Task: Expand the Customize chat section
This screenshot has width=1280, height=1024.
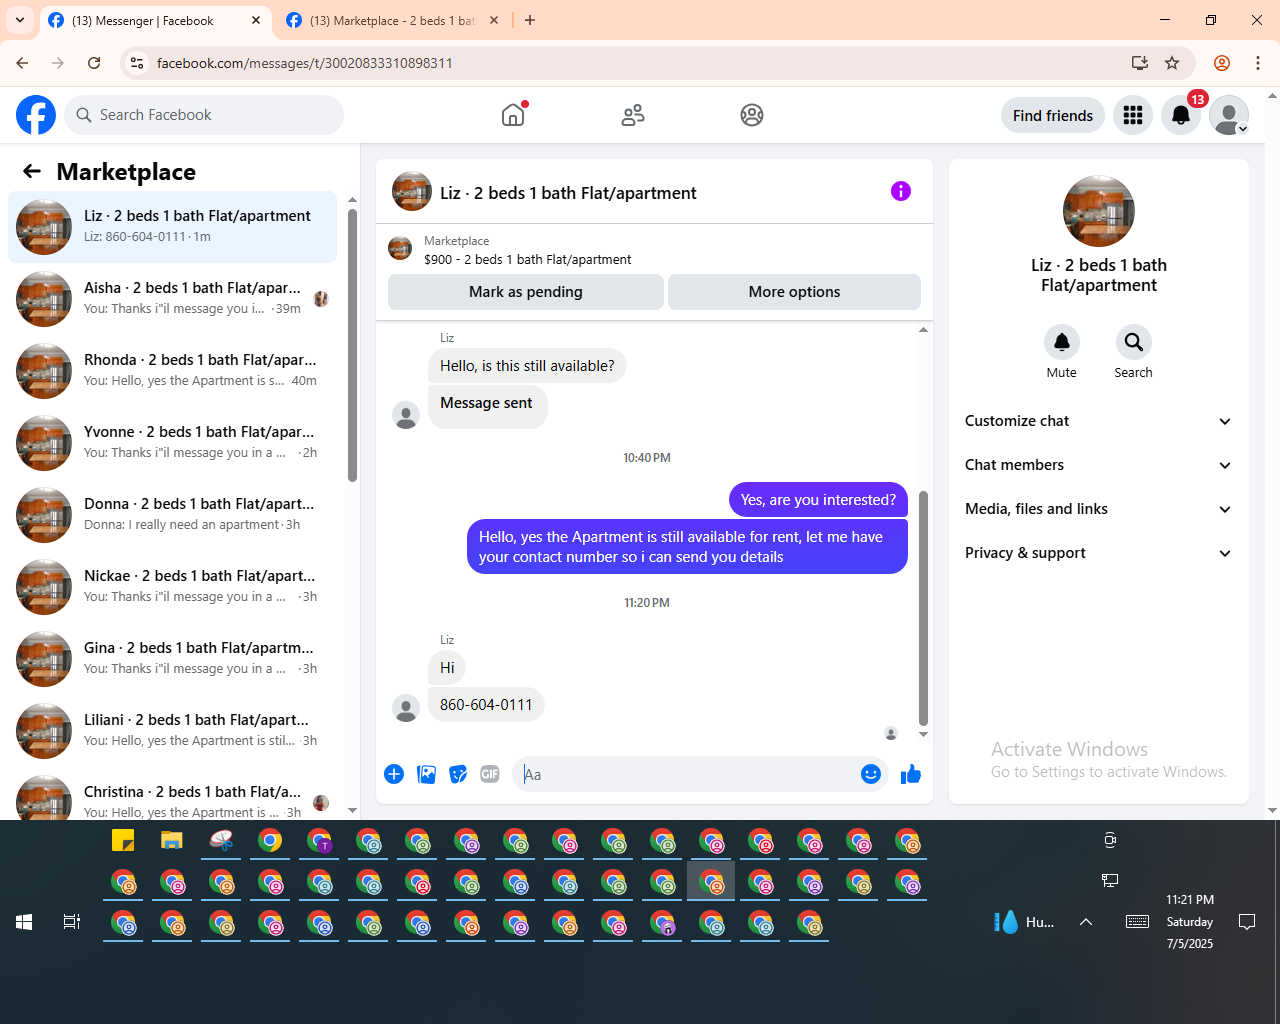Action: click(1099, 421)
